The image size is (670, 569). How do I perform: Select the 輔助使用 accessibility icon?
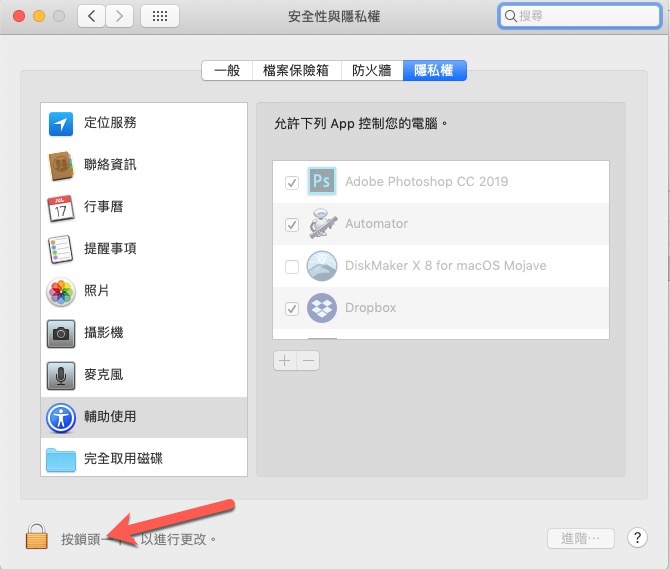click(x=61, y=418)
